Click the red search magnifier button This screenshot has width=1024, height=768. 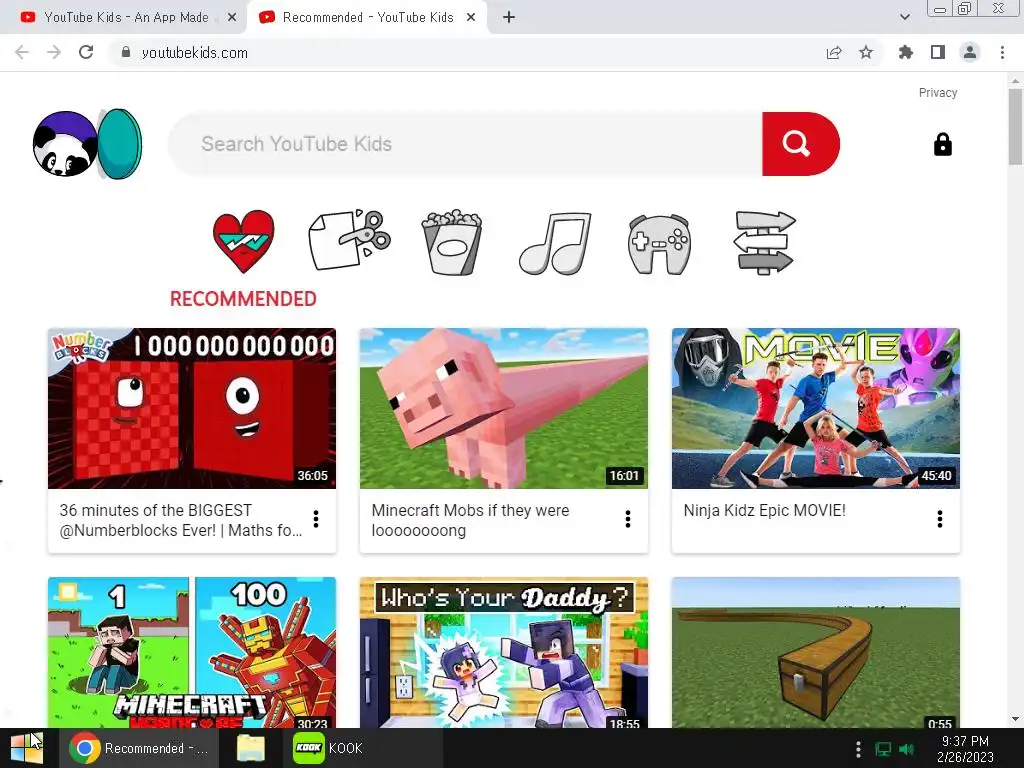[x=800, y=144]
